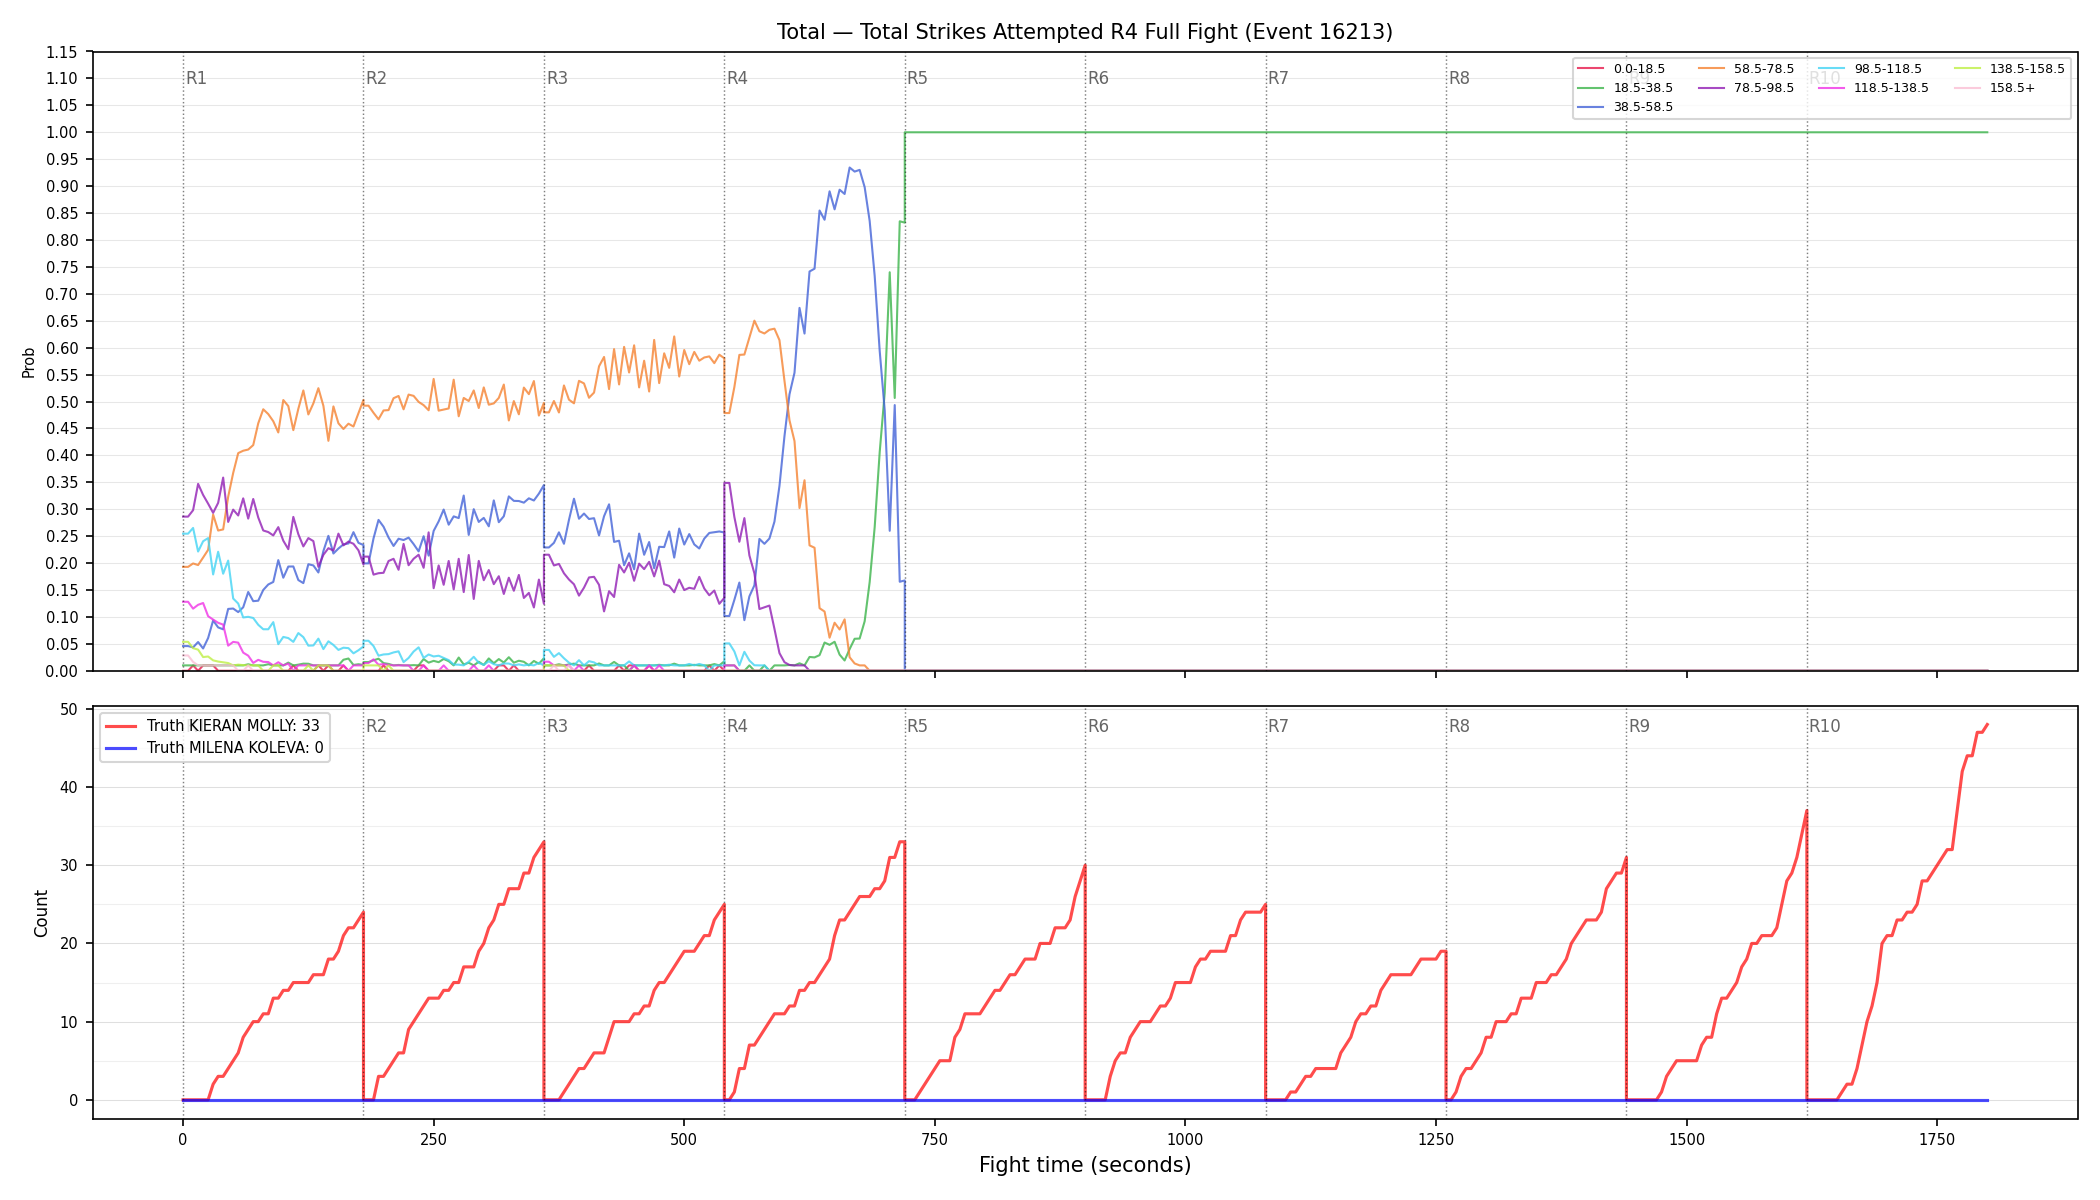Click the 30 tick on the Count axis

69,865
